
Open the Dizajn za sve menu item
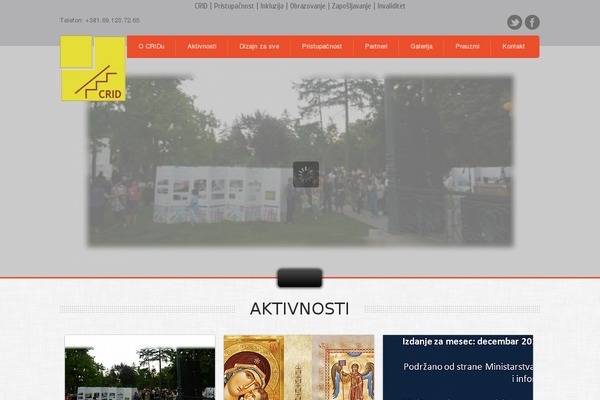click(259, 46)
